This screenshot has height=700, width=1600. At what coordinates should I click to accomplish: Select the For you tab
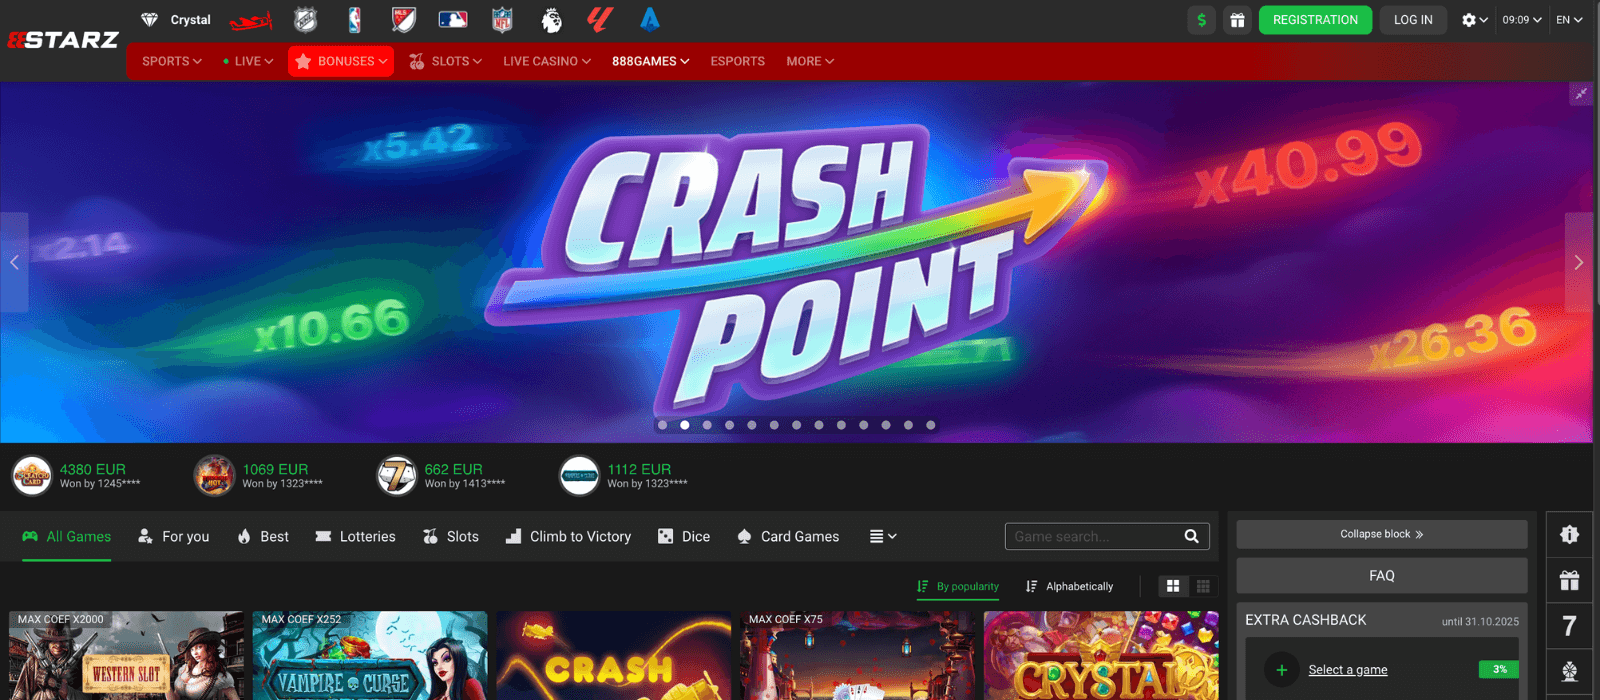[x=173, y=537]
